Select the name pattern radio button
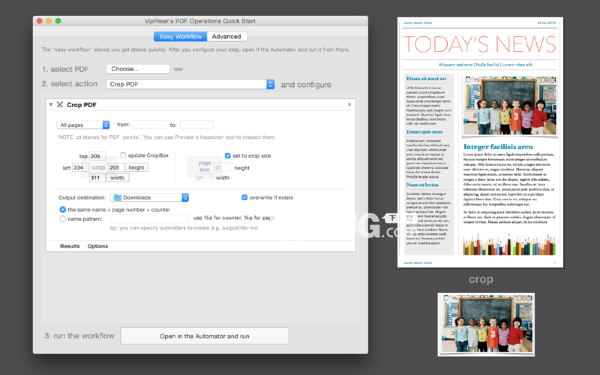This screenshot has width=600, height=375. click(x=62, y=219)
